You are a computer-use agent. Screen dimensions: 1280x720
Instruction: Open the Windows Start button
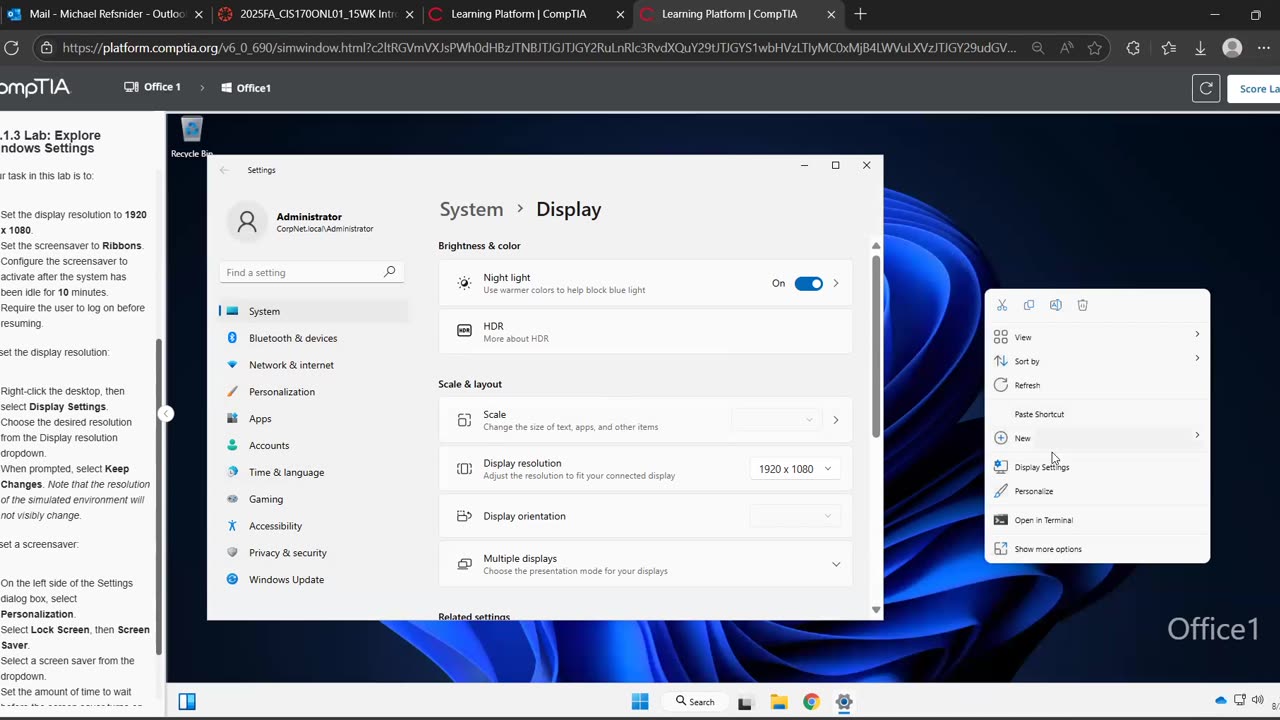tap(640, 702)
